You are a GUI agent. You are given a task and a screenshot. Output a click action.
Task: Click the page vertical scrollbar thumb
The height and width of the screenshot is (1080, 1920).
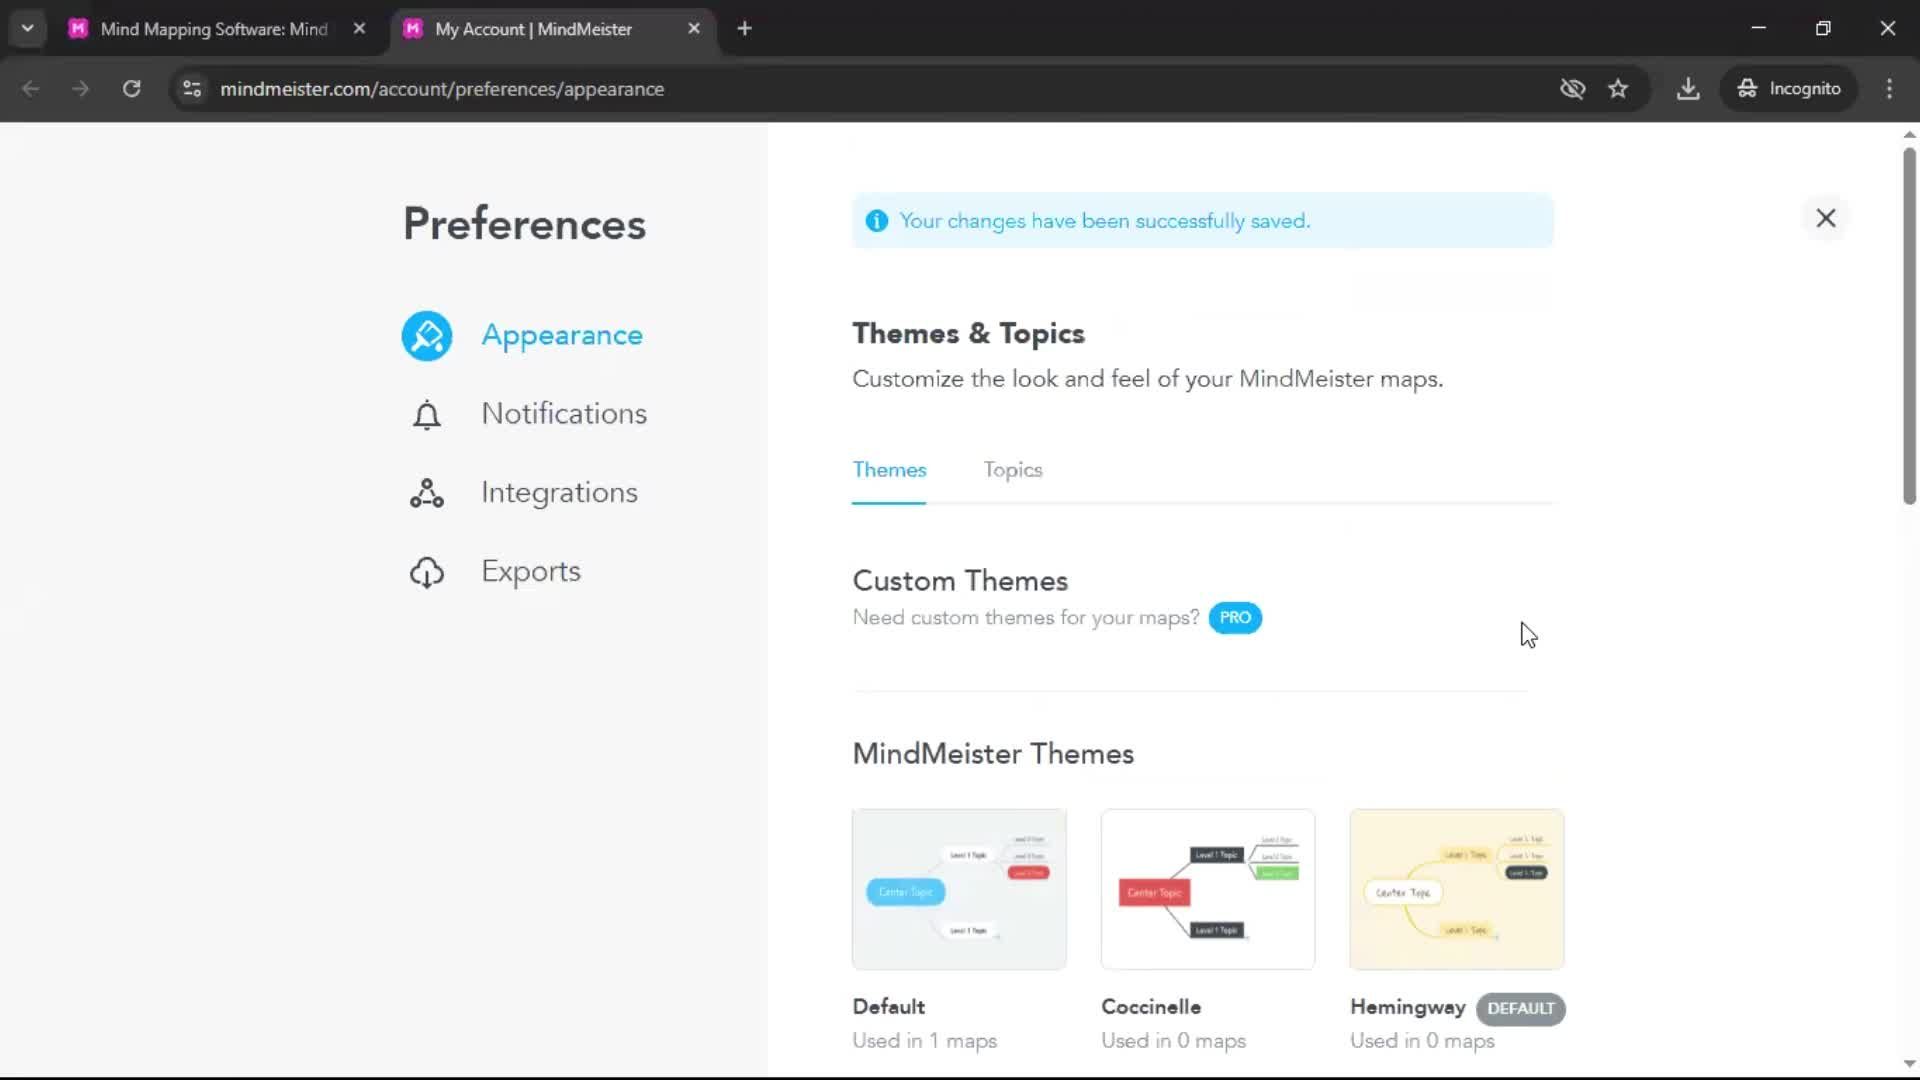(1909, 326)
